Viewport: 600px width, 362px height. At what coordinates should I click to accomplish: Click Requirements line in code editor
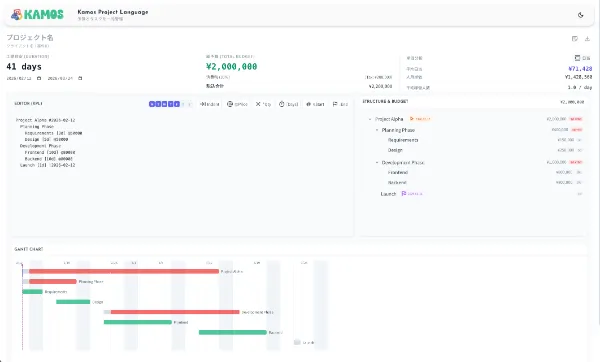pyautogui.click(x=53, y=133)
